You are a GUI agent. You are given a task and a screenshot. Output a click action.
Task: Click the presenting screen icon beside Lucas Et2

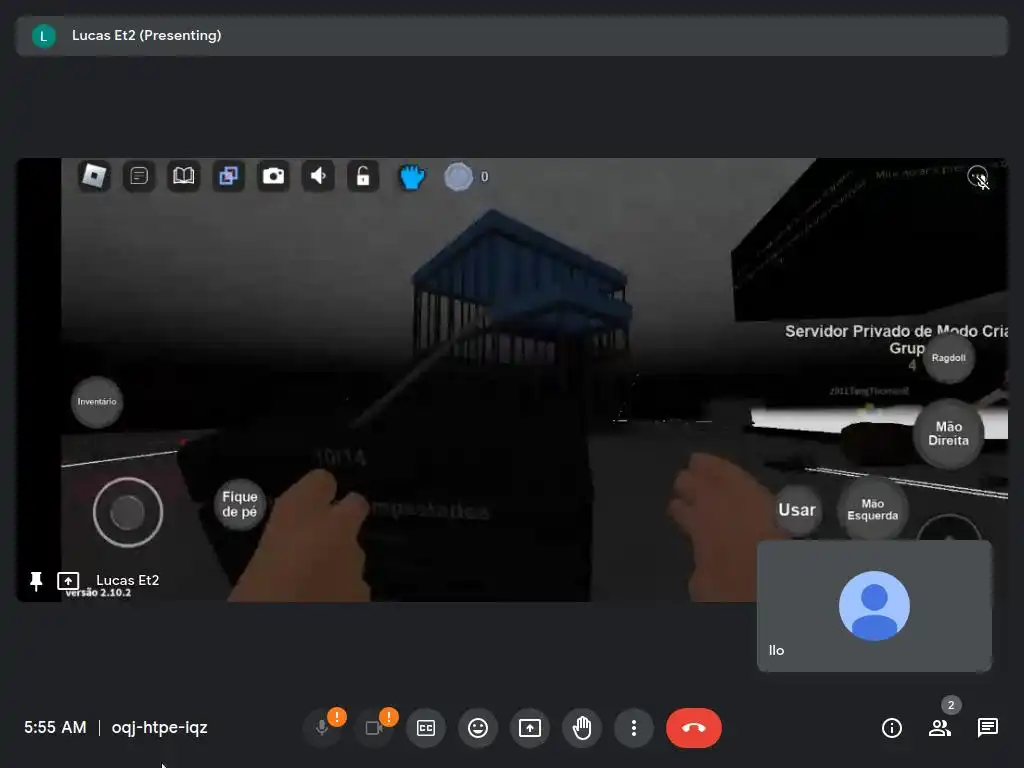click(68, 581)
